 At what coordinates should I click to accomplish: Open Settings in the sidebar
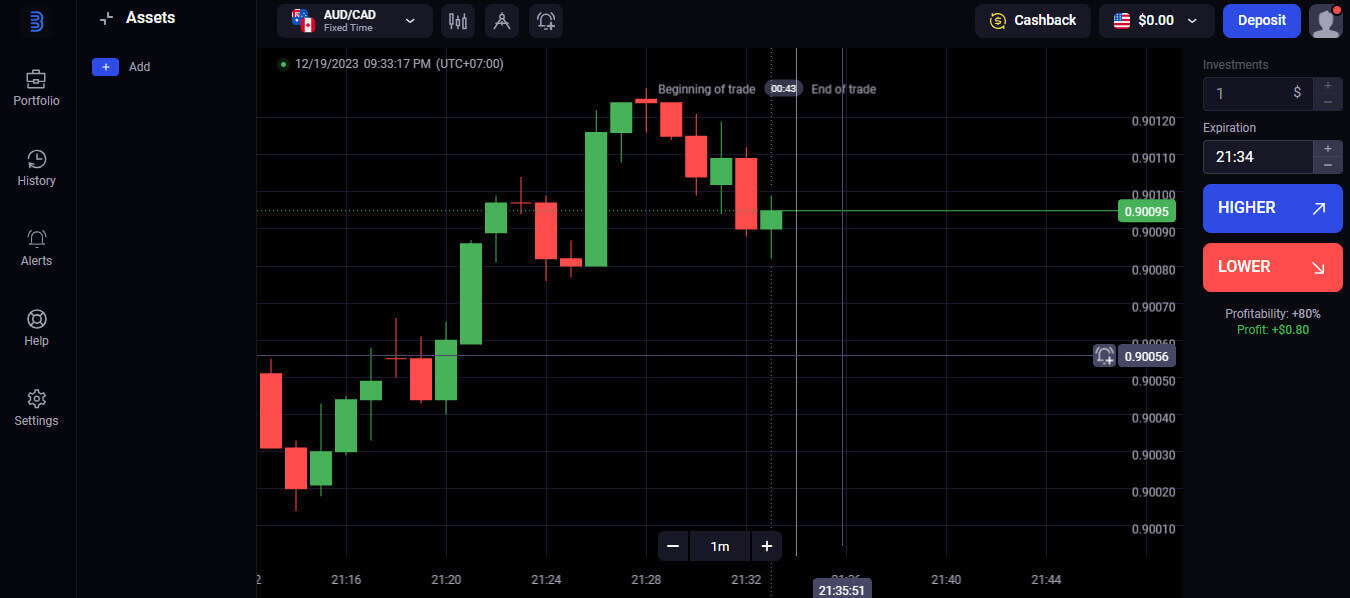click(36, 408)
